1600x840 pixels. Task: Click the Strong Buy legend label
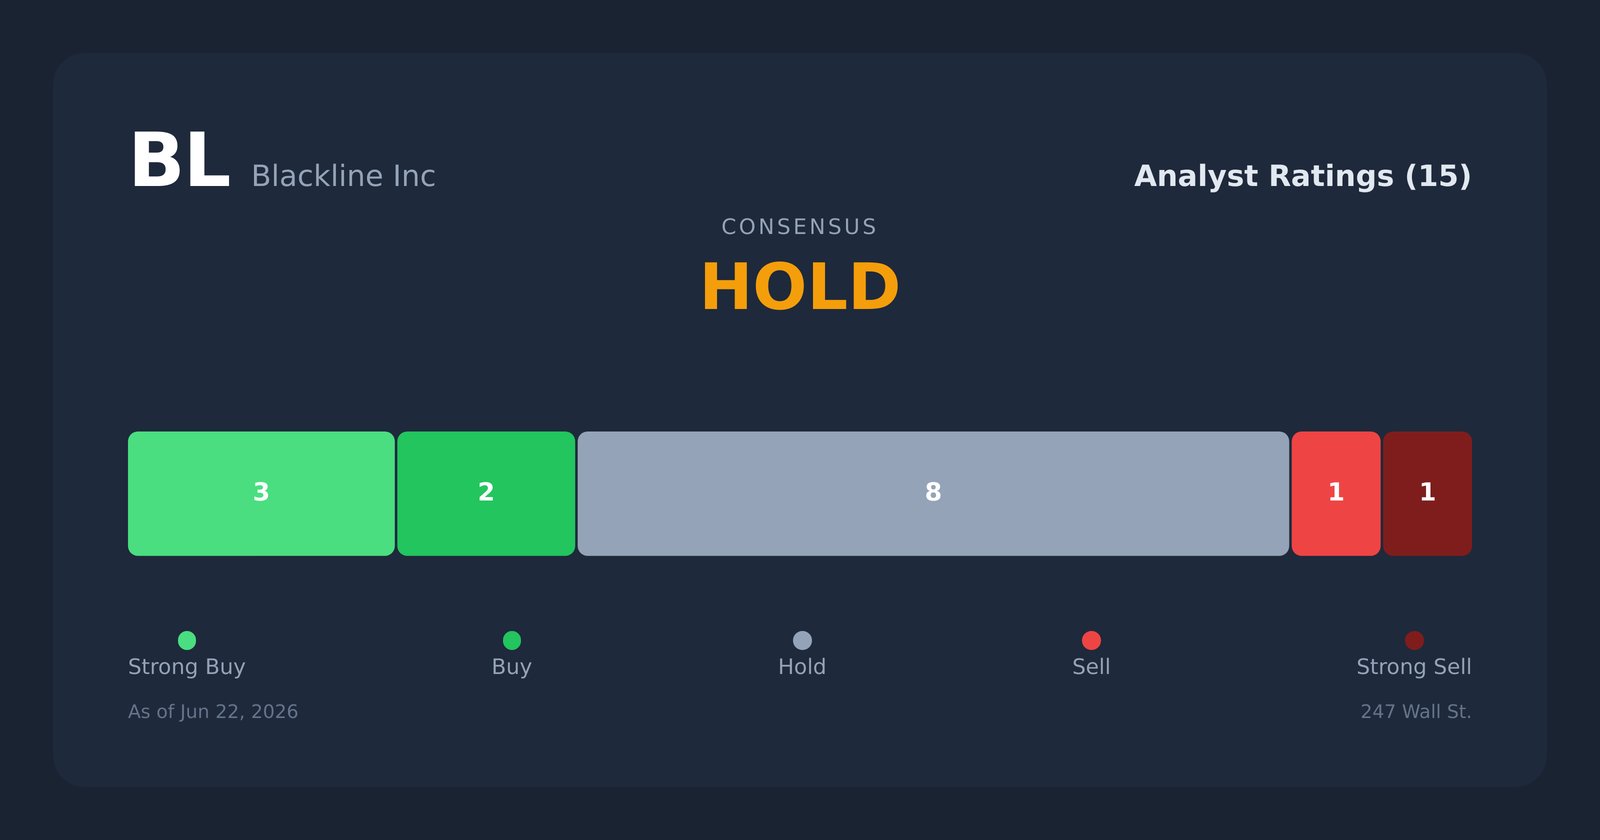pos(187,667)
